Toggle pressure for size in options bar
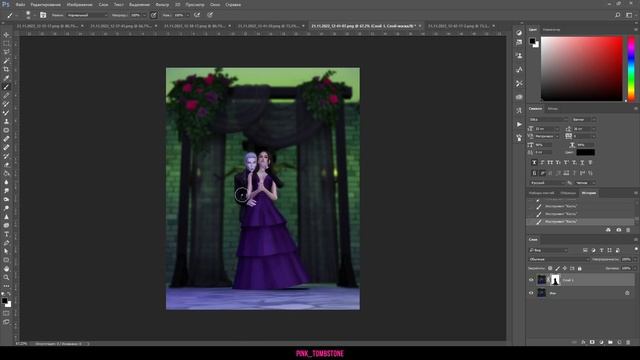Screen dimensions: 640x360 210,15
